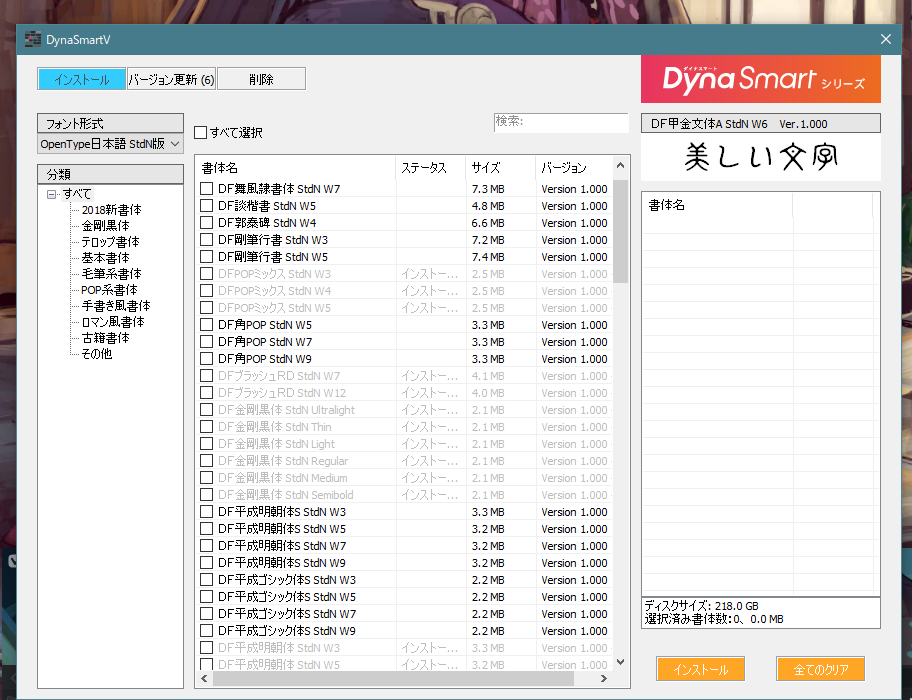Viewport: 912px width, 700px height.
Task: Click the 全てのクリア button
Action: tap(821, 669)
